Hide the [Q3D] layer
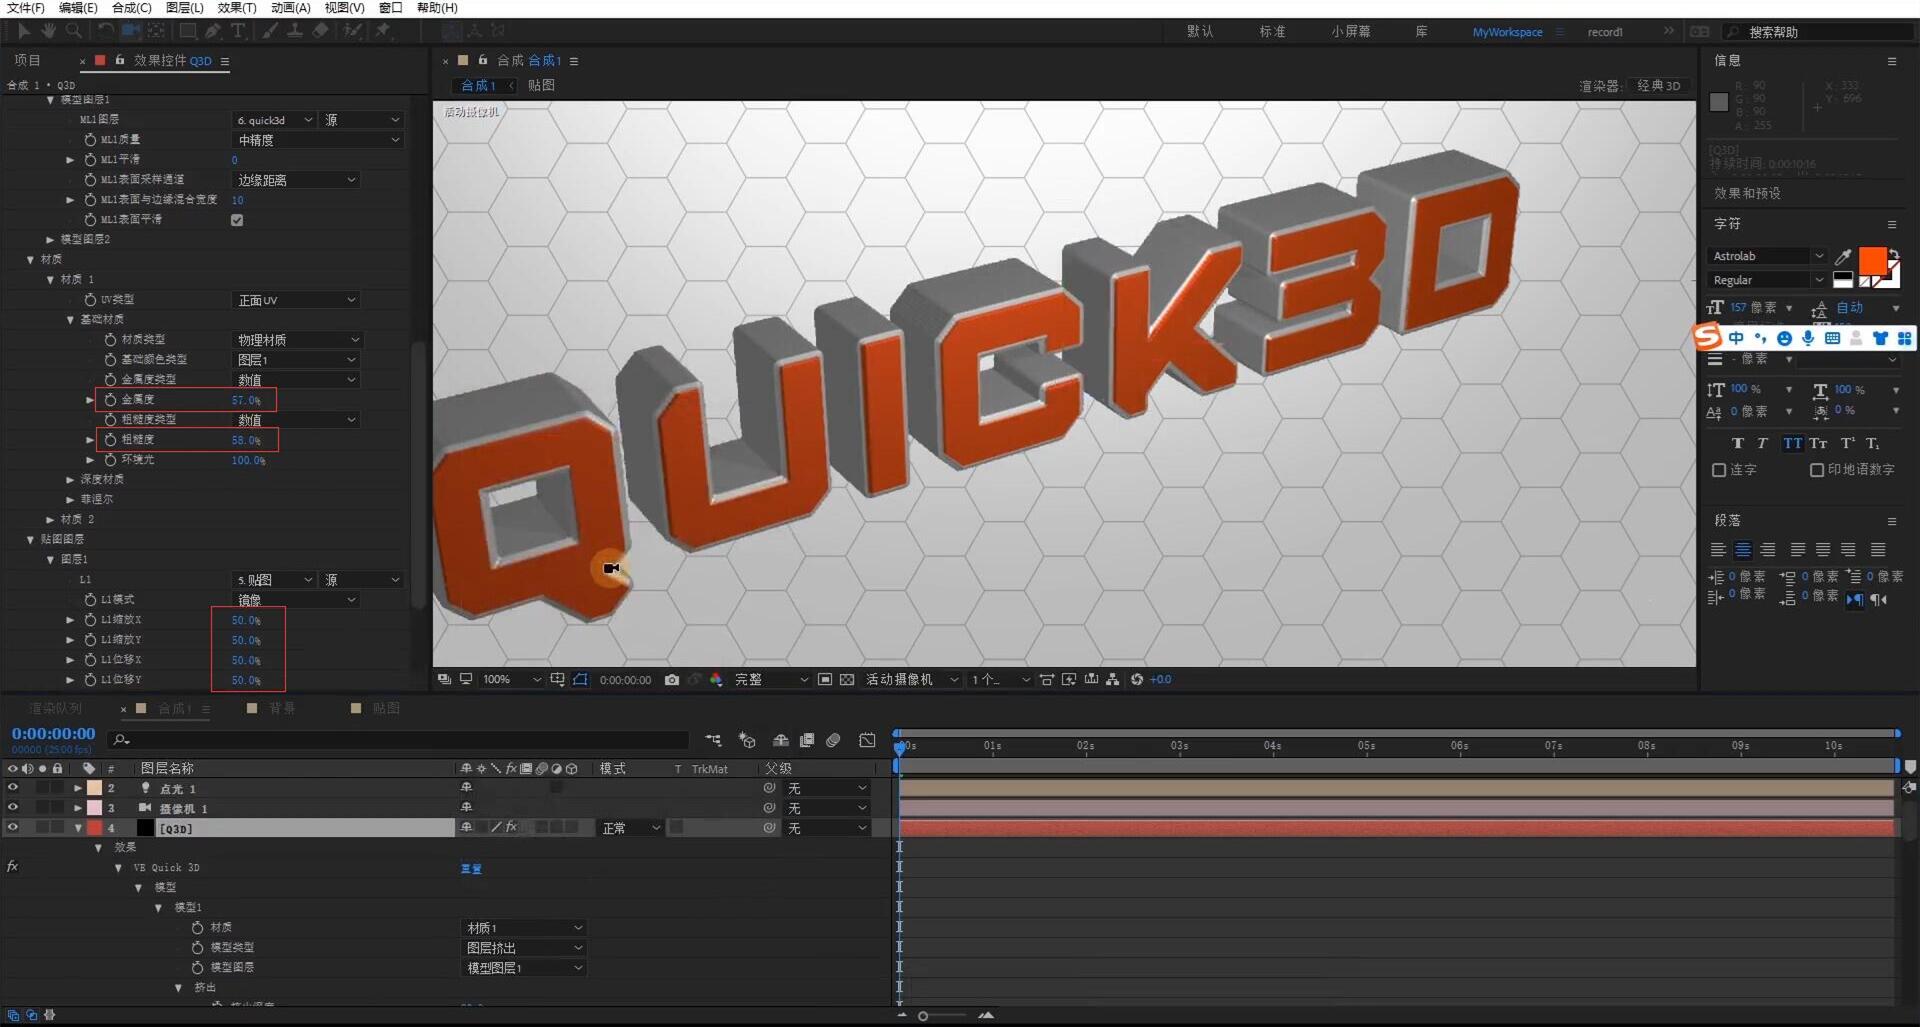The width and height of the screenshot is (1920, 1027). coord(13,828)
